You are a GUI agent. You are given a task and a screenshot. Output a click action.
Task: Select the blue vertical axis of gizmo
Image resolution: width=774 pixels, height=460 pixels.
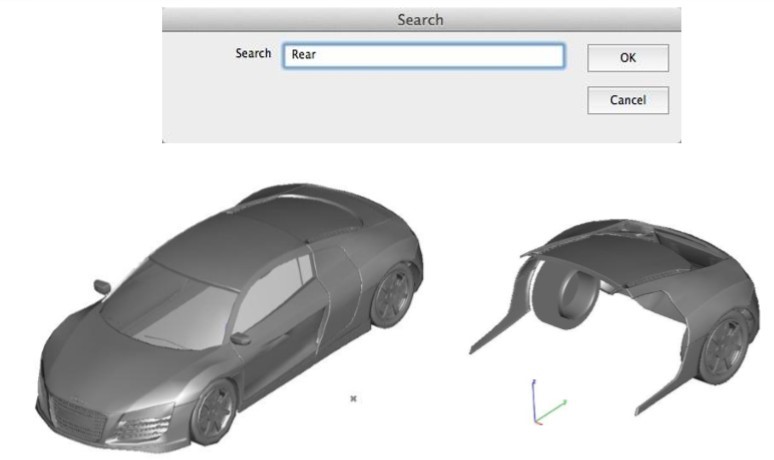coord(535,398)
